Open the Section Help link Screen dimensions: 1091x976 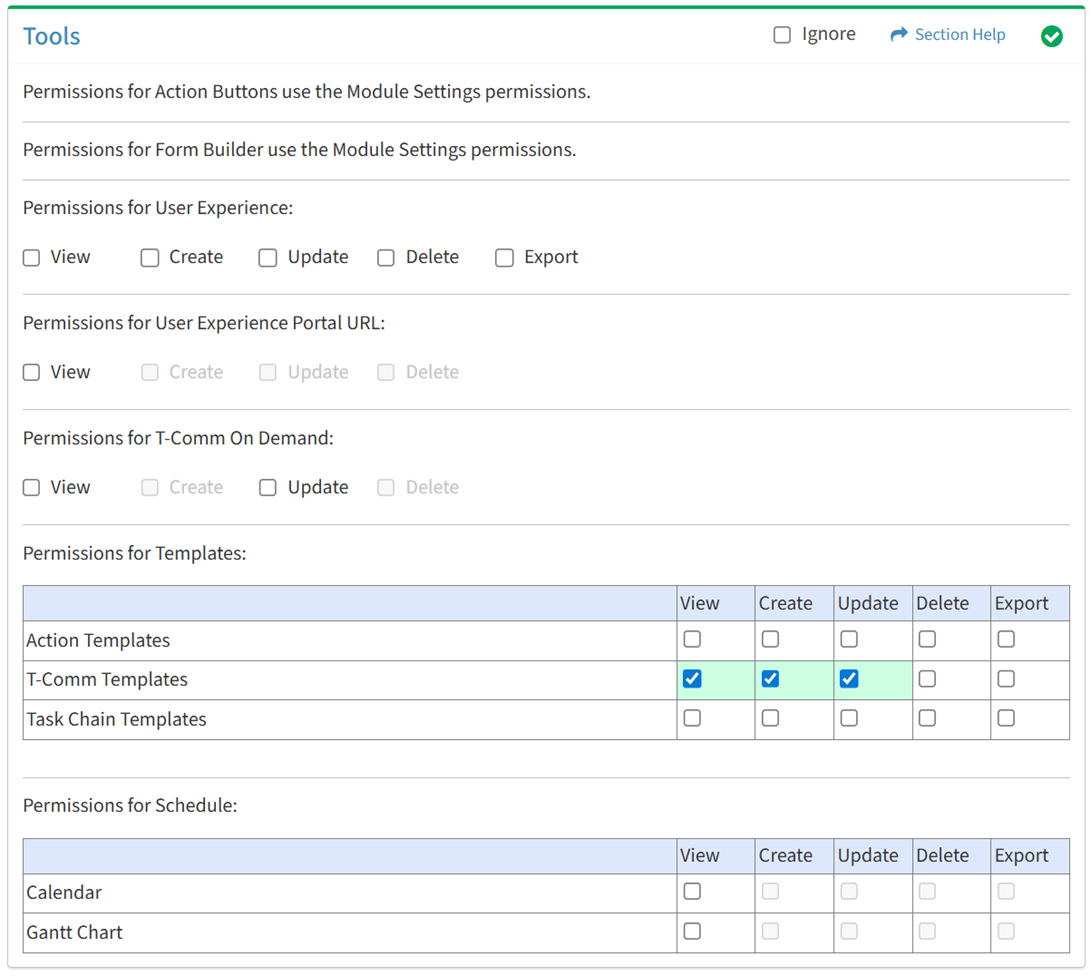click(959, 35)
